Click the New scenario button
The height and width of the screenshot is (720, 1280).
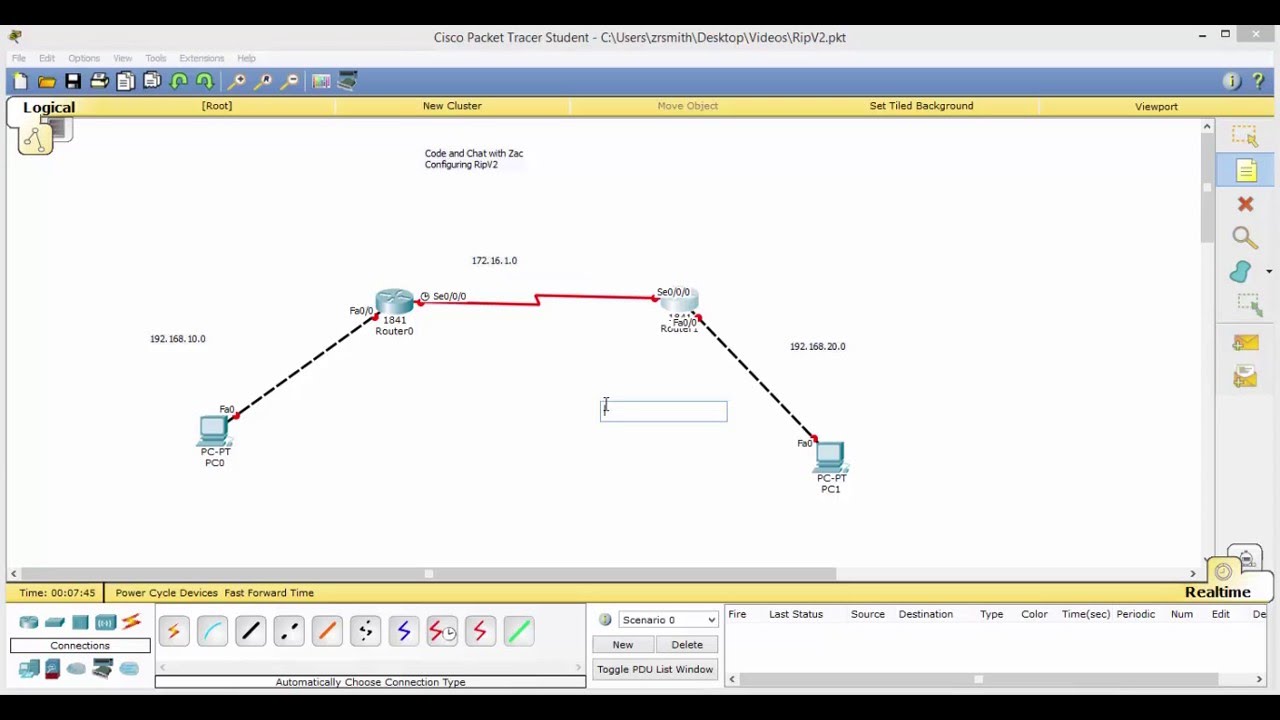point(623,645)
